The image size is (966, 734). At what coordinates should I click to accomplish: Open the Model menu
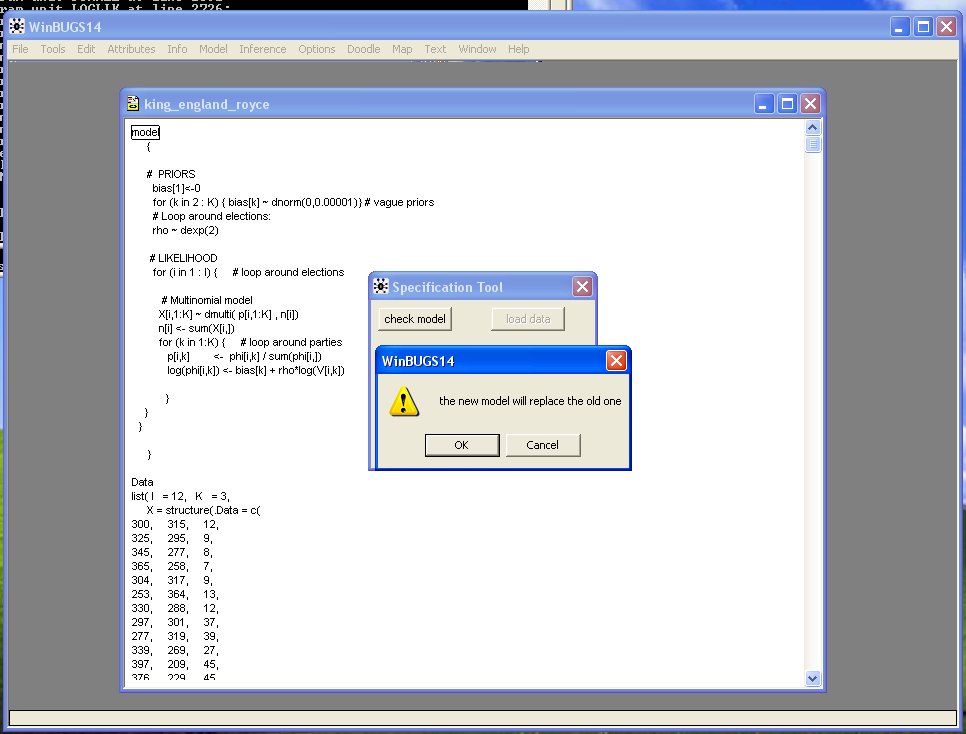pos(213,49)
